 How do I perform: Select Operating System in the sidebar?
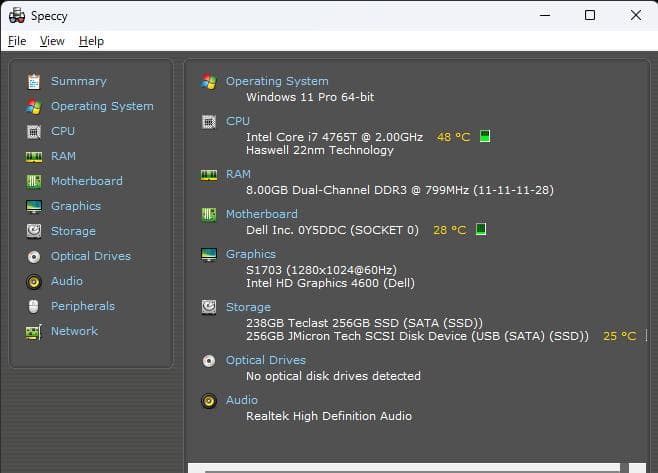(102, 106)
